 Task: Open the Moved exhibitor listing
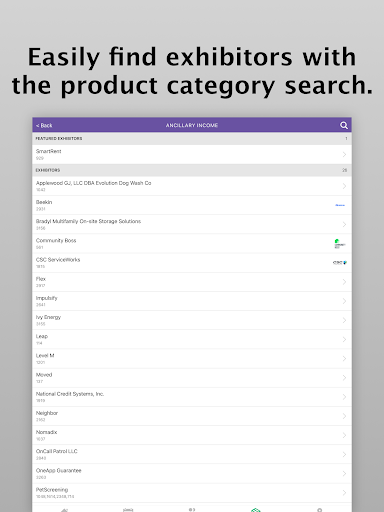[192, 378]
